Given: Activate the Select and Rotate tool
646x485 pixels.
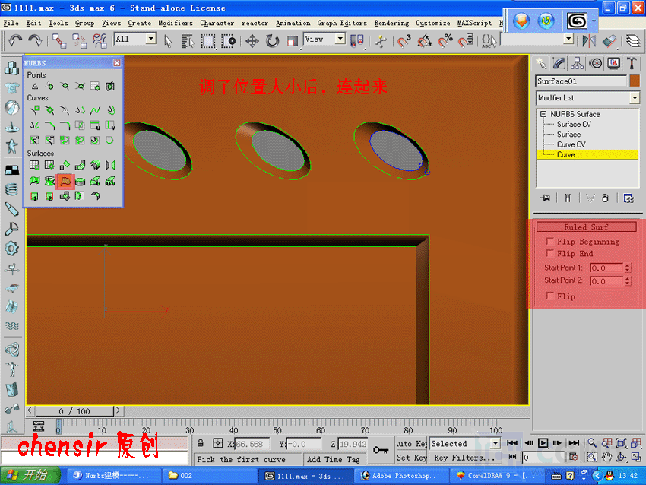Looking at the screenshot, I should tap(272, 41).
